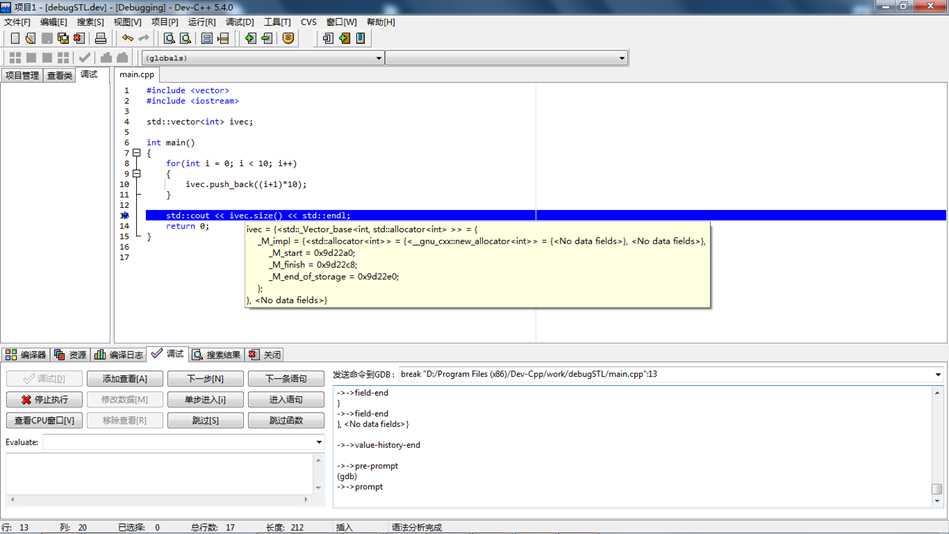Image resolution: width=949 pixels, height=534 pixels.
Task: Click the 下一条语句 button
Action: (x=286, y=379)
